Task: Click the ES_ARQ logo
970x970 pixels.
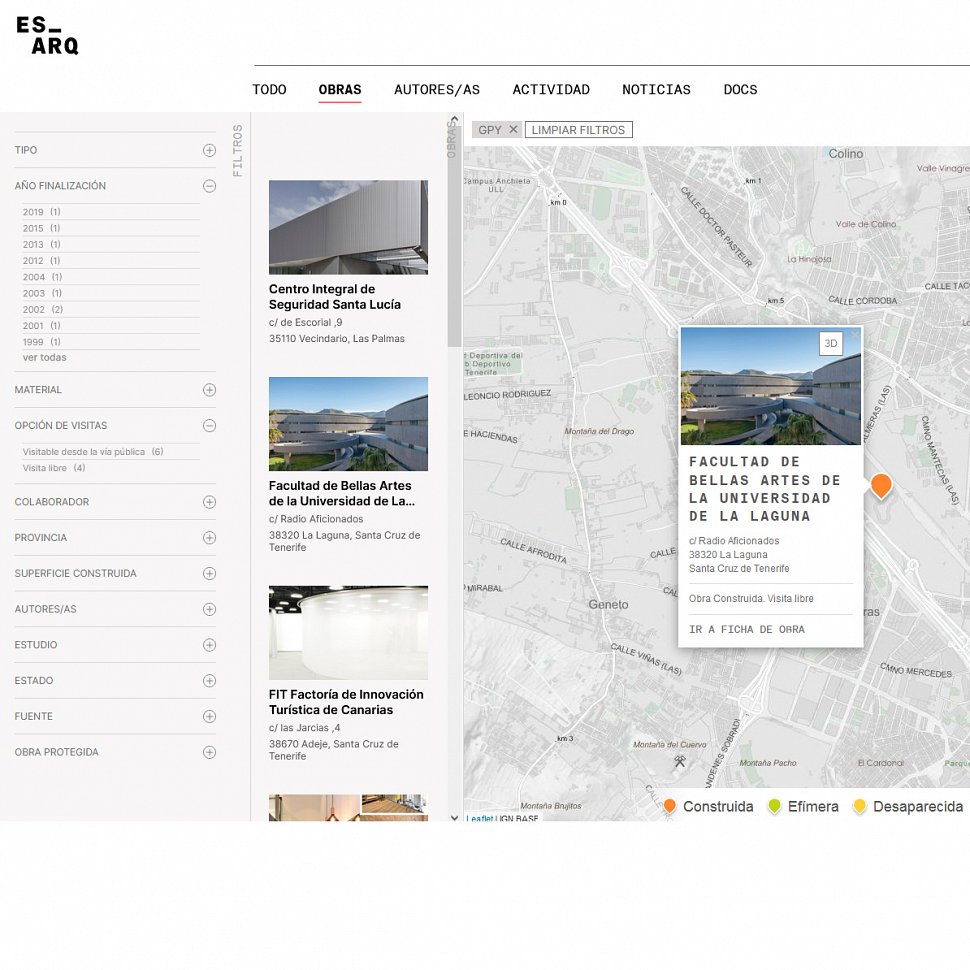Action: pyautogui.click(x=47, y=36)
